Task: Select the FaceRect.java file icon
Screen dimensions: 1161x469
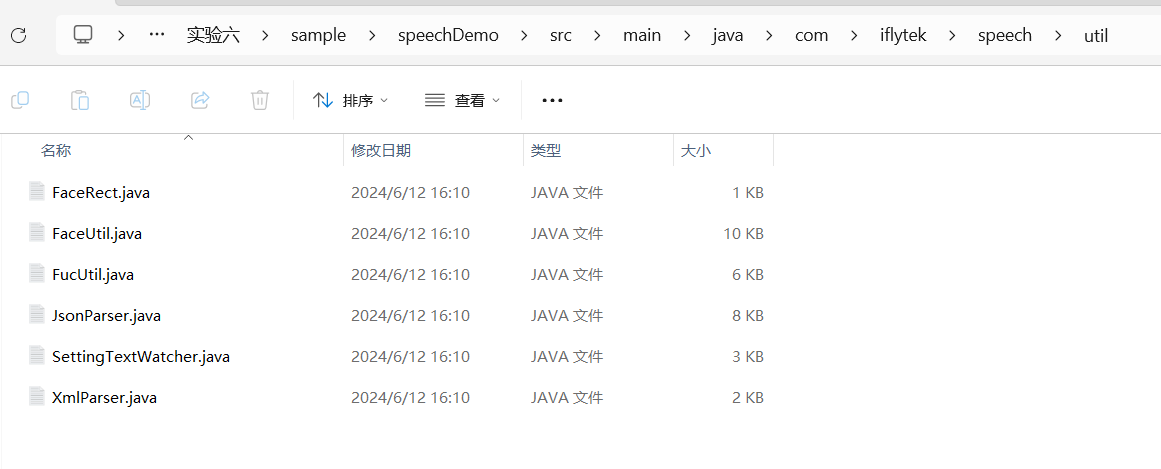Action: coord(37,192)
